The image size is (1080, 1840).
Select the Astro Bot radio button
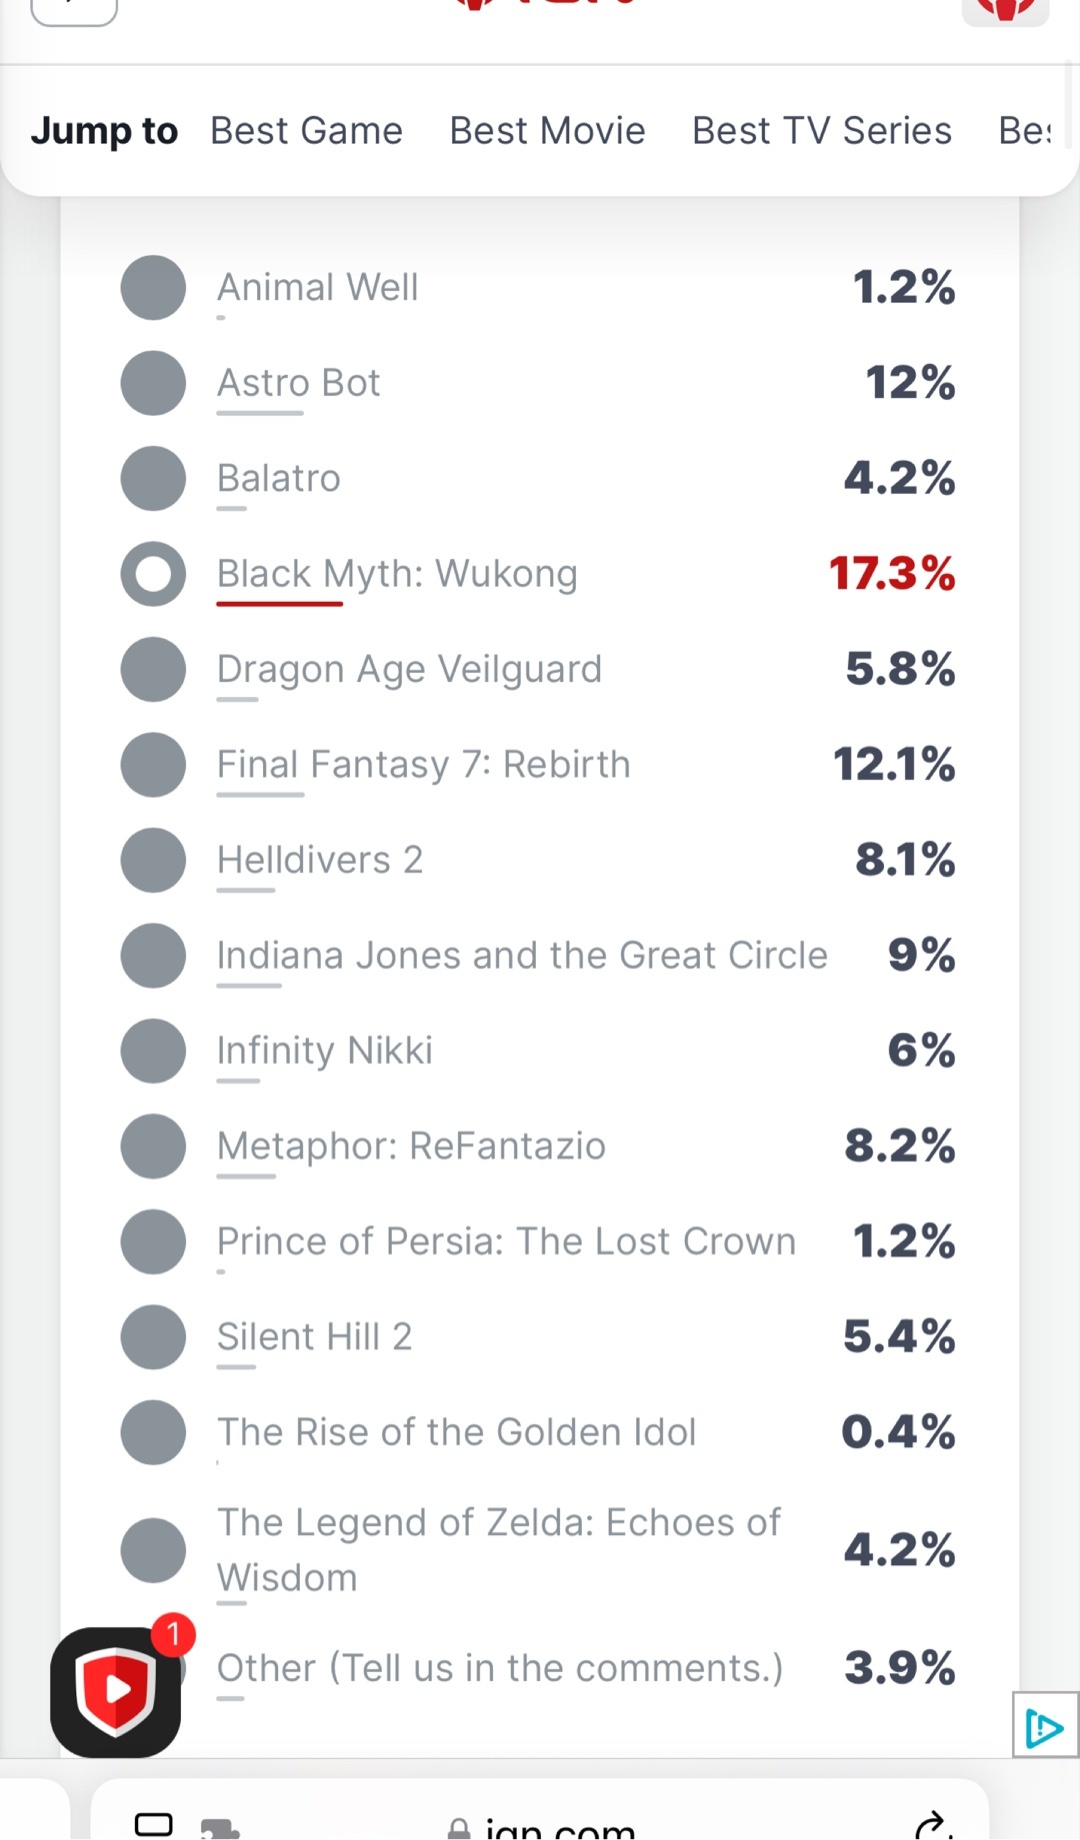[x=153, y=383]
